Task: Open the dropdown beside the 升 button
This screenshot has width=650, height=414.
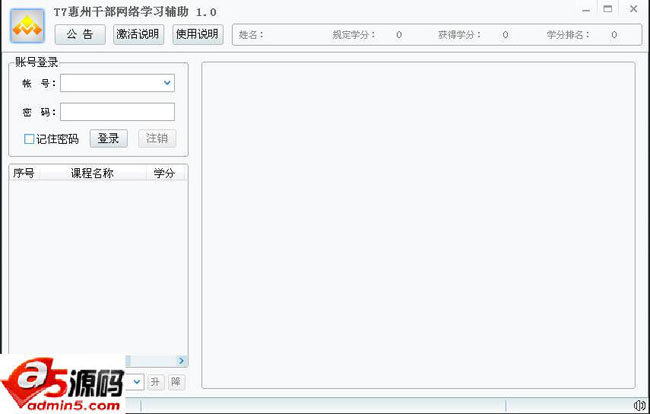Action: click(136, 382)
